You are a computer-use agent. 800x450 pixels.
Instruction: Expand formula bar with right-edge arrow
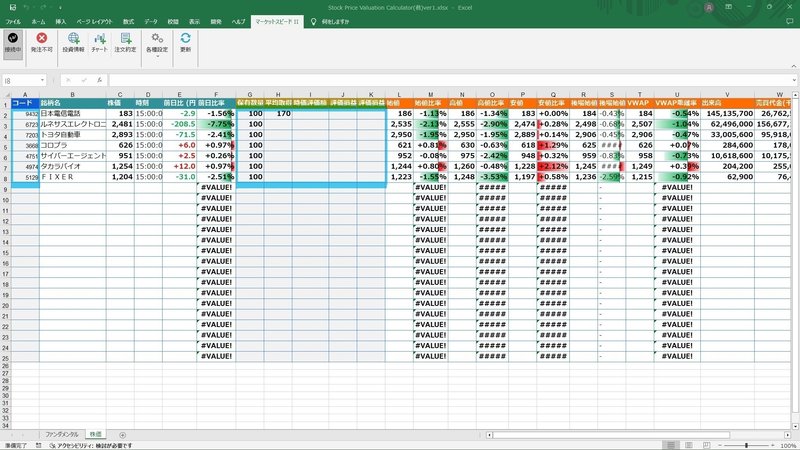pyautogui.click(x=794, y=80)
